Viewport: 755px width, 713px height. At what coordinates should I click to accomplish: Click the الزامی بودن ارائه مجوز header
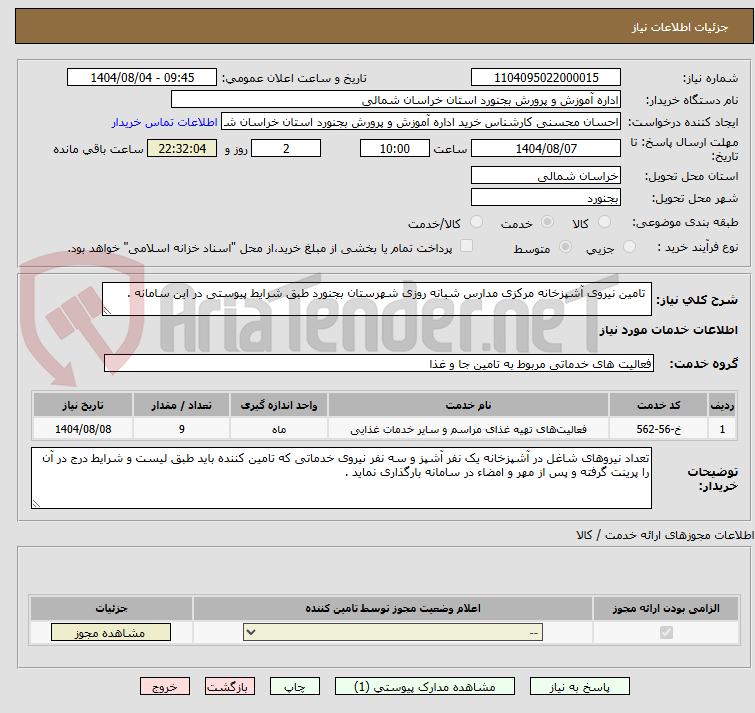(666, 609)
